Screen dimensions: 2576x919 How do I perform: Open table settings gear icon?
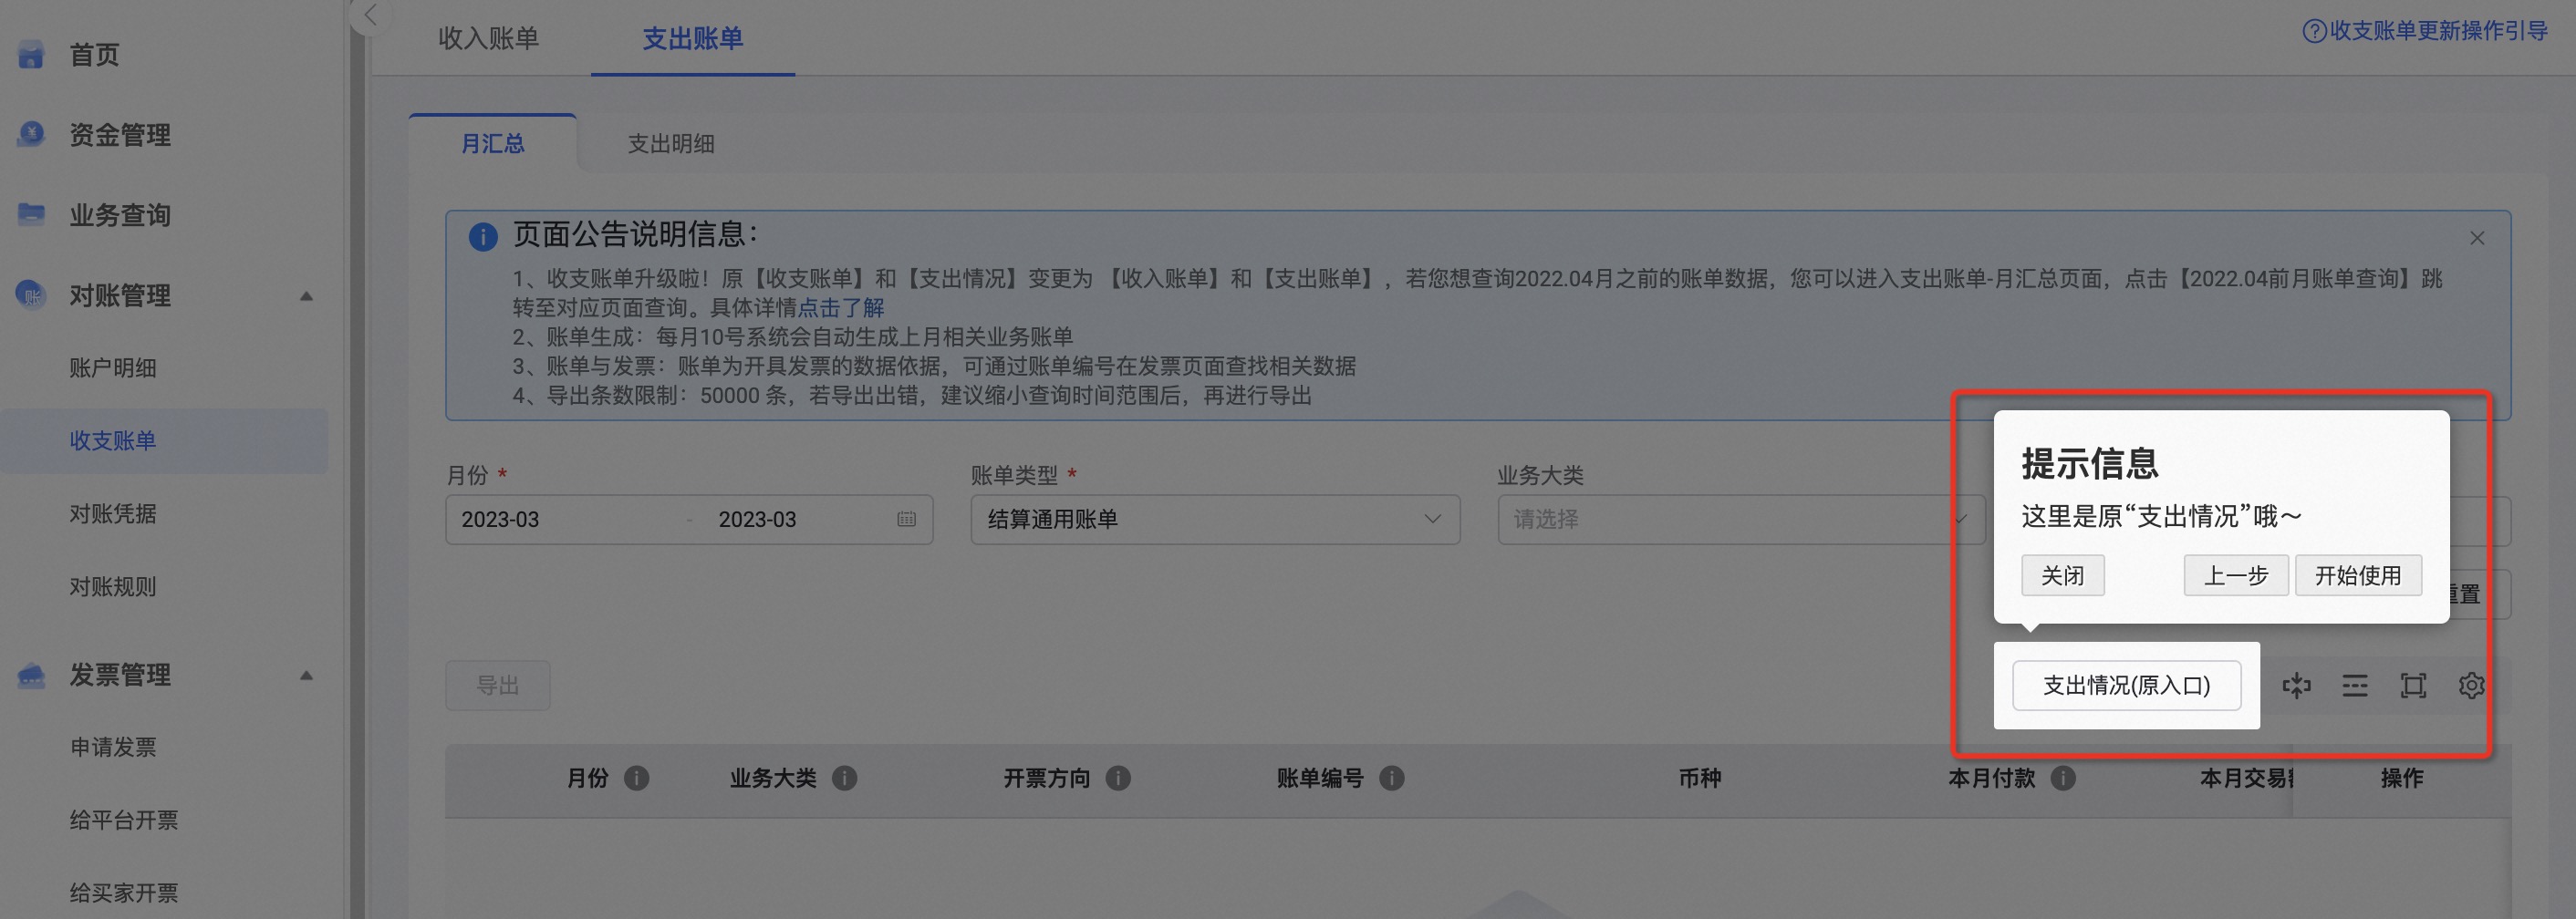2471,686
